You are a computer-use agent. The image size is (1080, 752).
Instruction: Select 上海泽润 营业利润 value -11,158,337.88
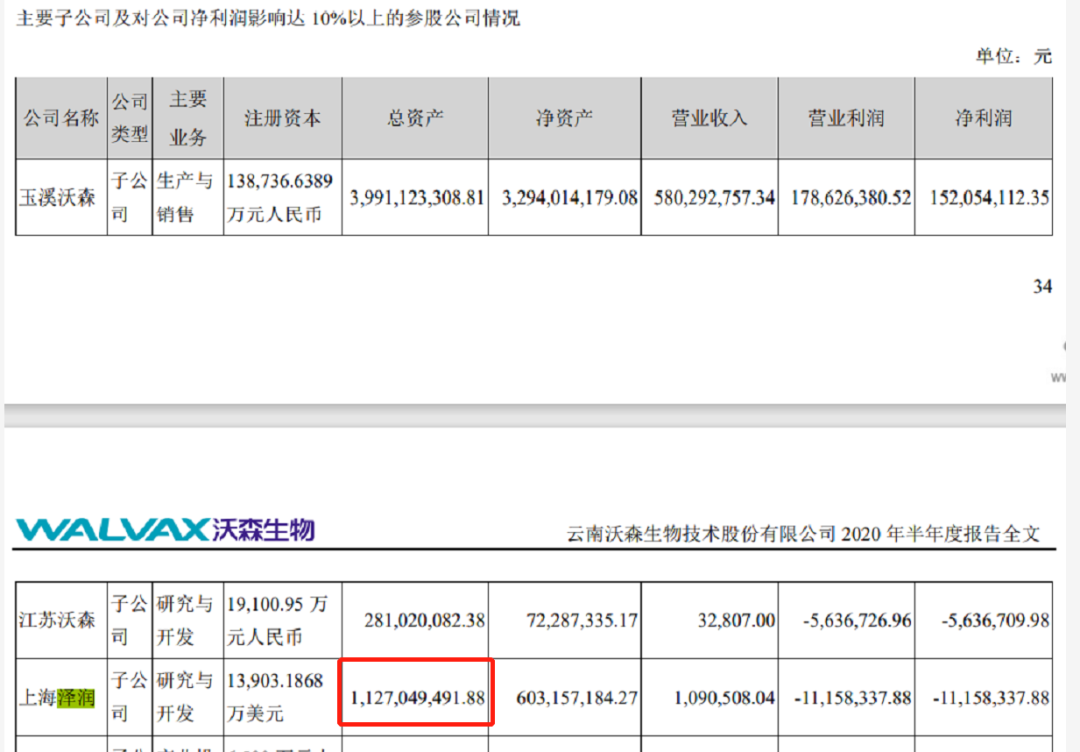tap(853, 698)
